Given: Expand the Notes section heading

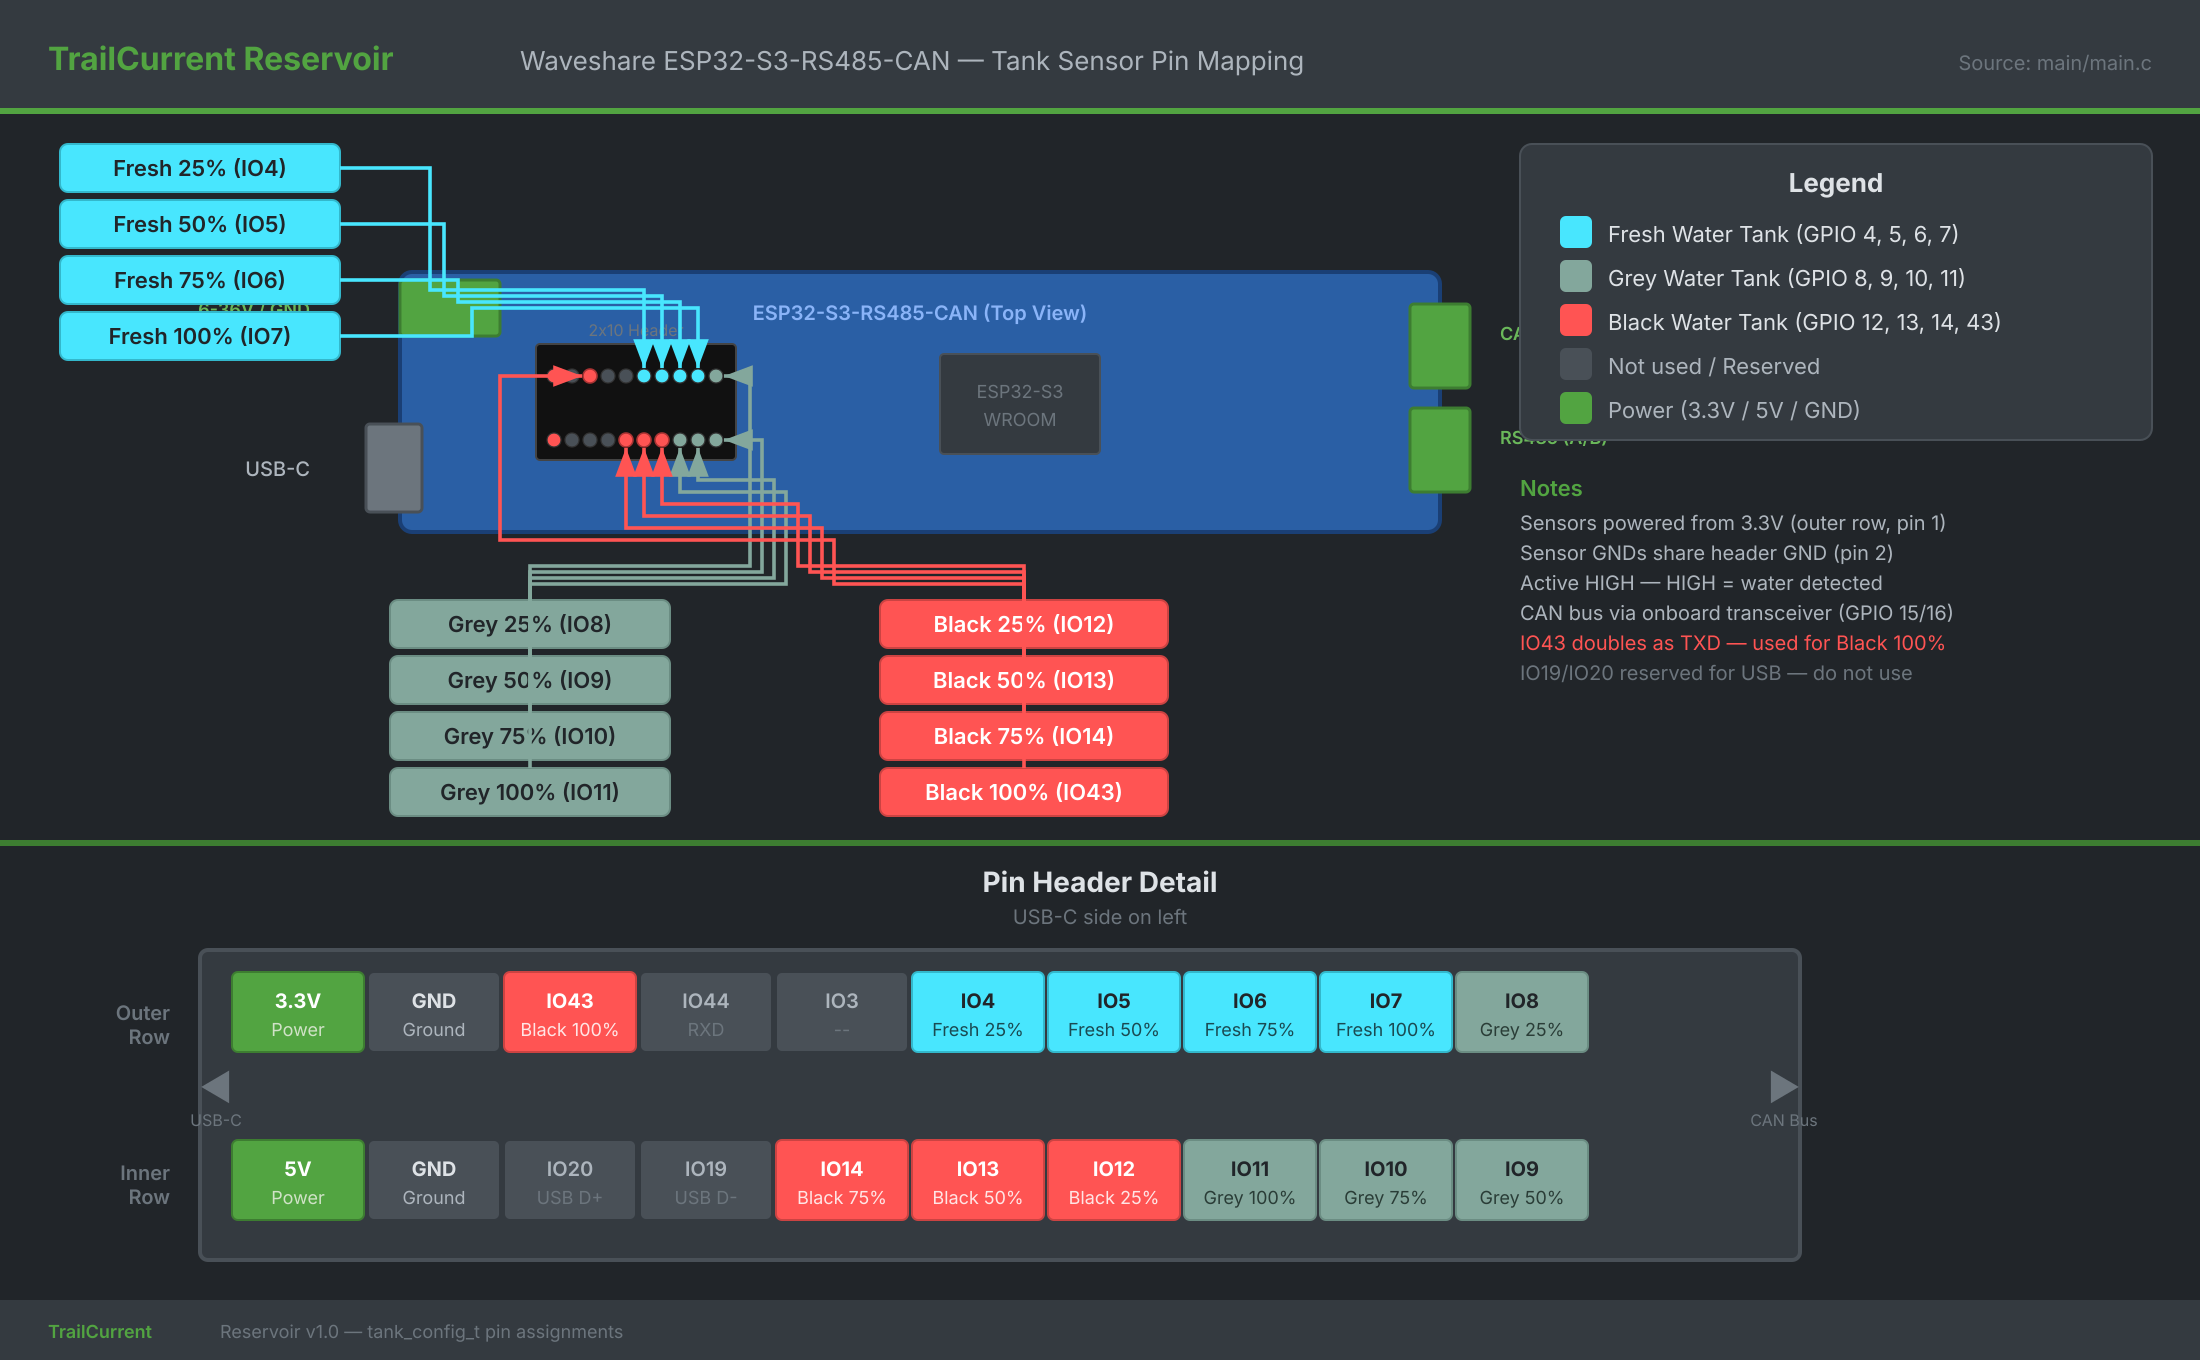Looking at the screenshot, I should [x=1550, y=488].
